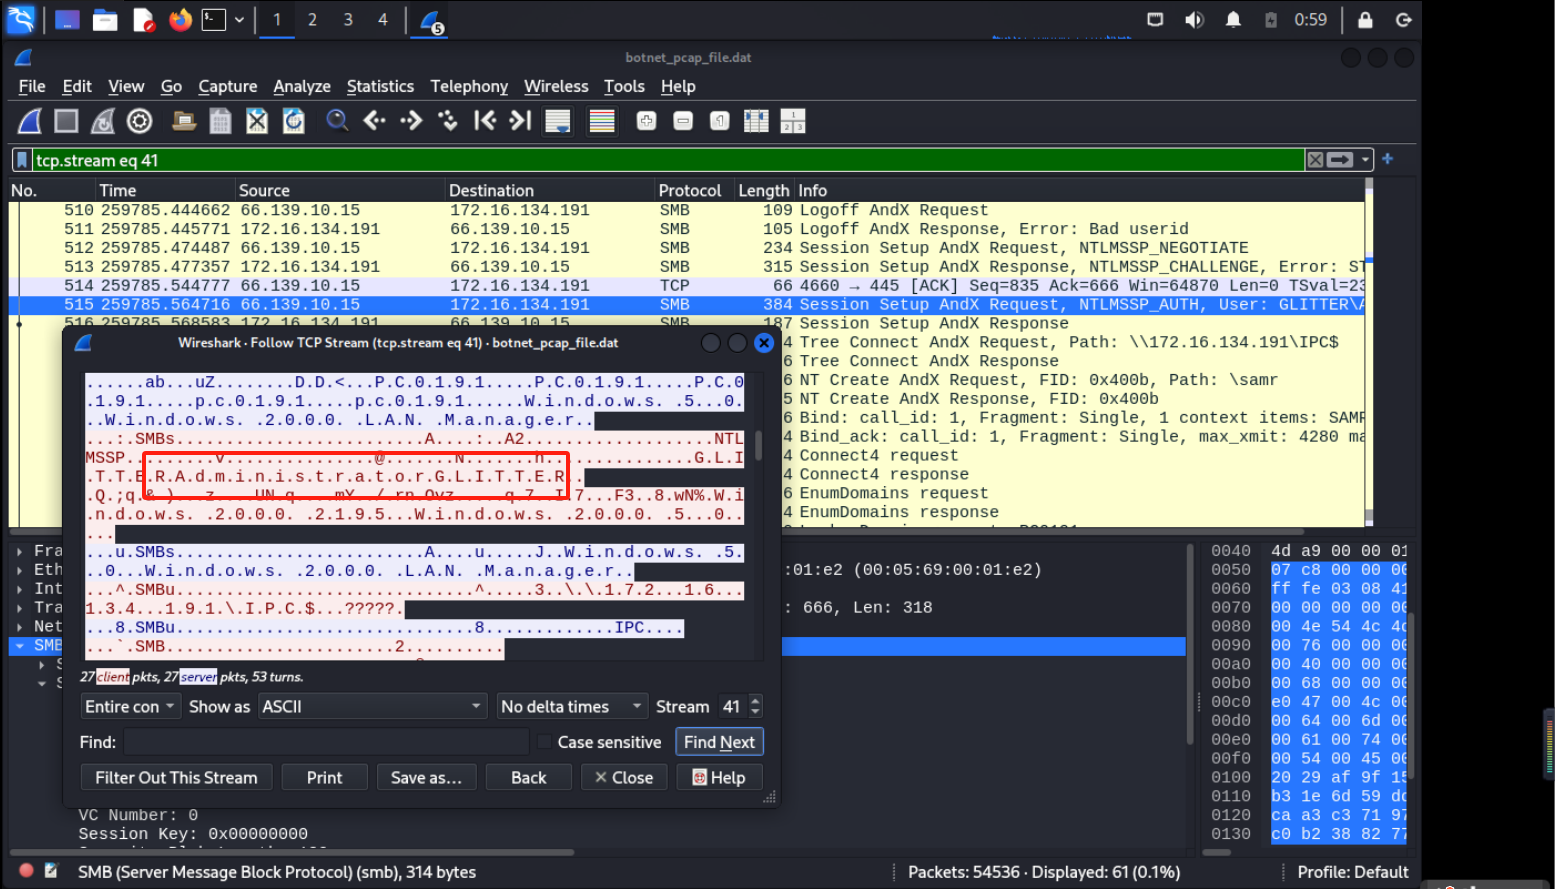
Task: Click the Print button
Action: (324, 777)
